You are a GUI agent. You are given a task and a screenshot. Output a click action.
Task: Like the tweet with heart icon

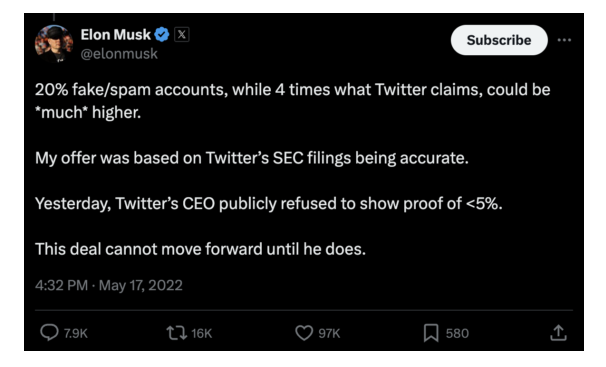click(304, 333)
